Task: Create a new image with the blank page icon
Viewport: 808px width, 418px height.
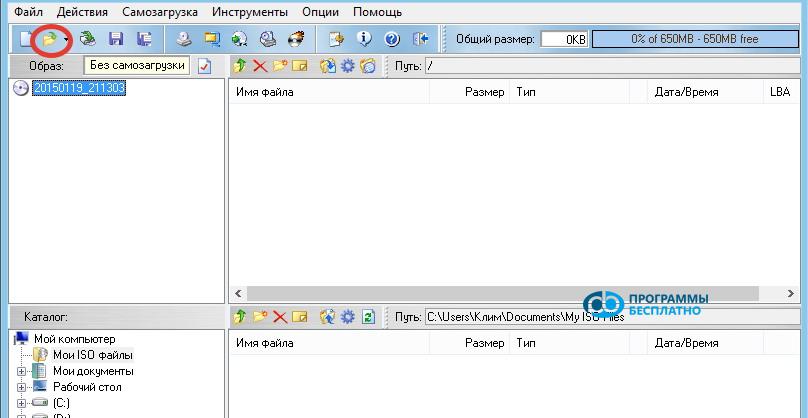Action: 25,39
